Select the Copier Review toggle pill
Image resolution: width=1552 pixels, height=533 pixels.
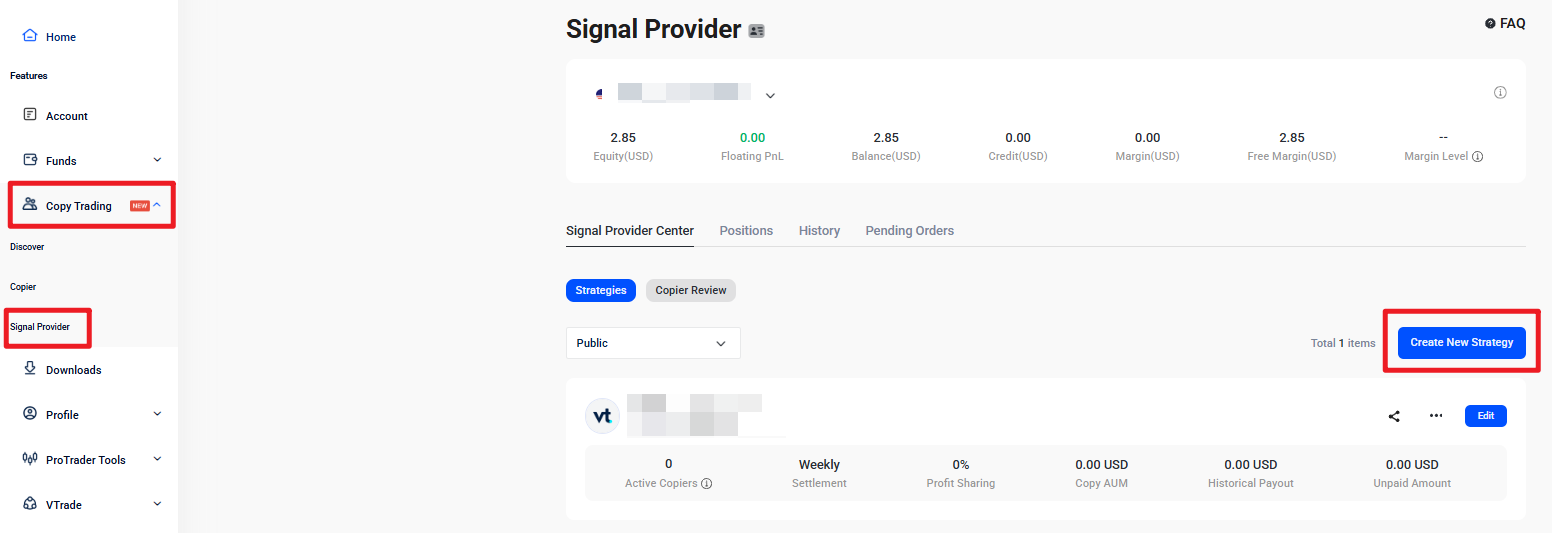[691, 290]
